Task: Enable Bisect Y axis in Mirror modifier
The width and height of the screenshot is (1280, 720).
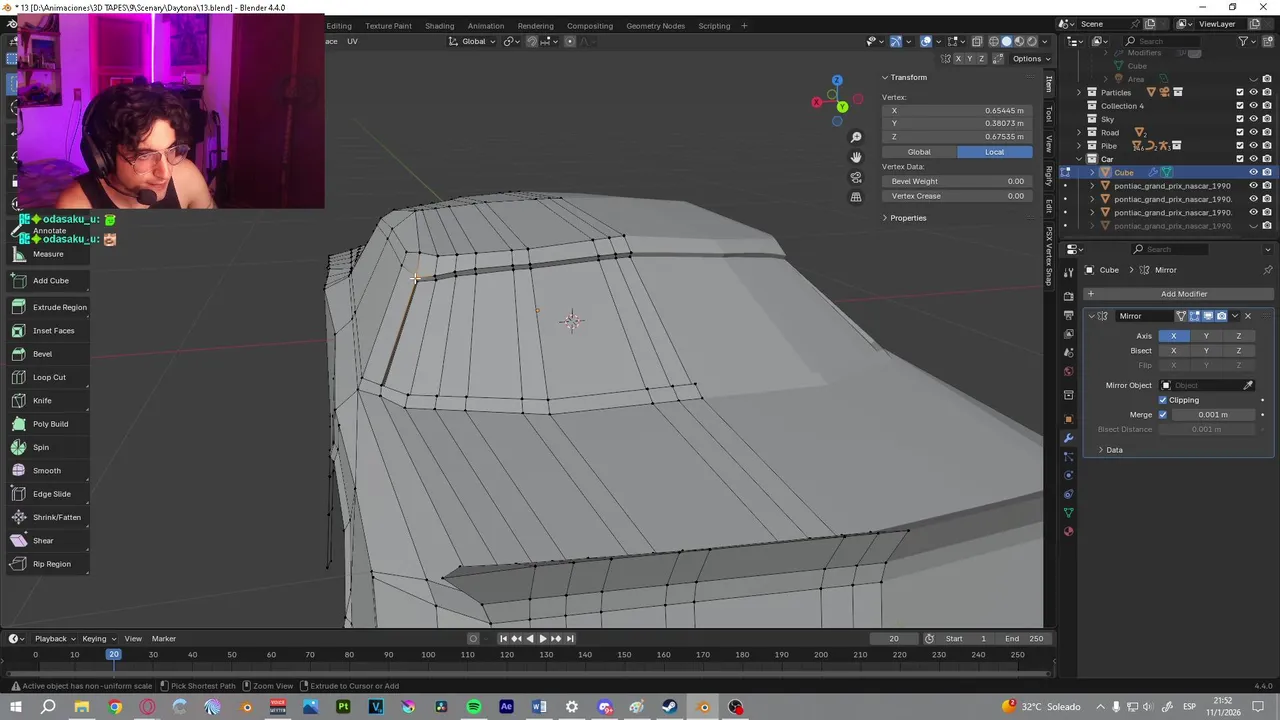Action: point(1206,351)
